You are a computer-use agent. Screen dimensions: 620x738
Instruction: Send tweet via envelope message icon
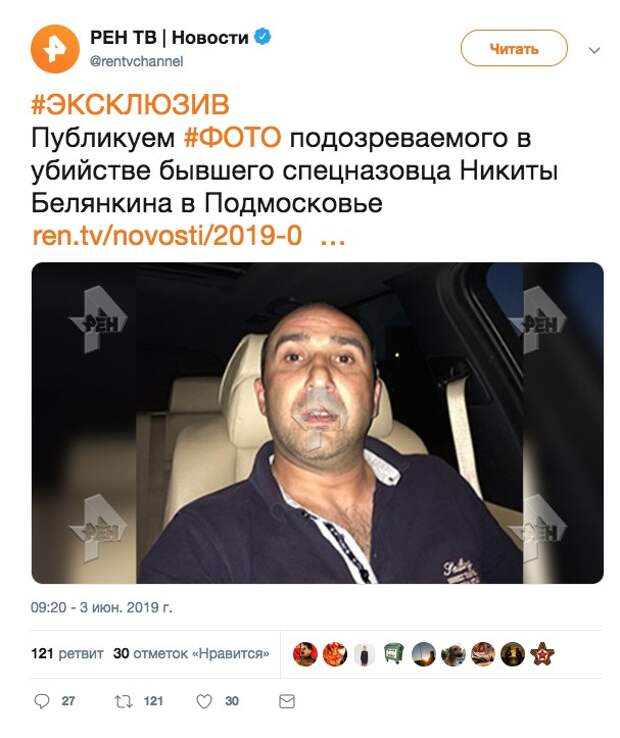tap(287, 701)
